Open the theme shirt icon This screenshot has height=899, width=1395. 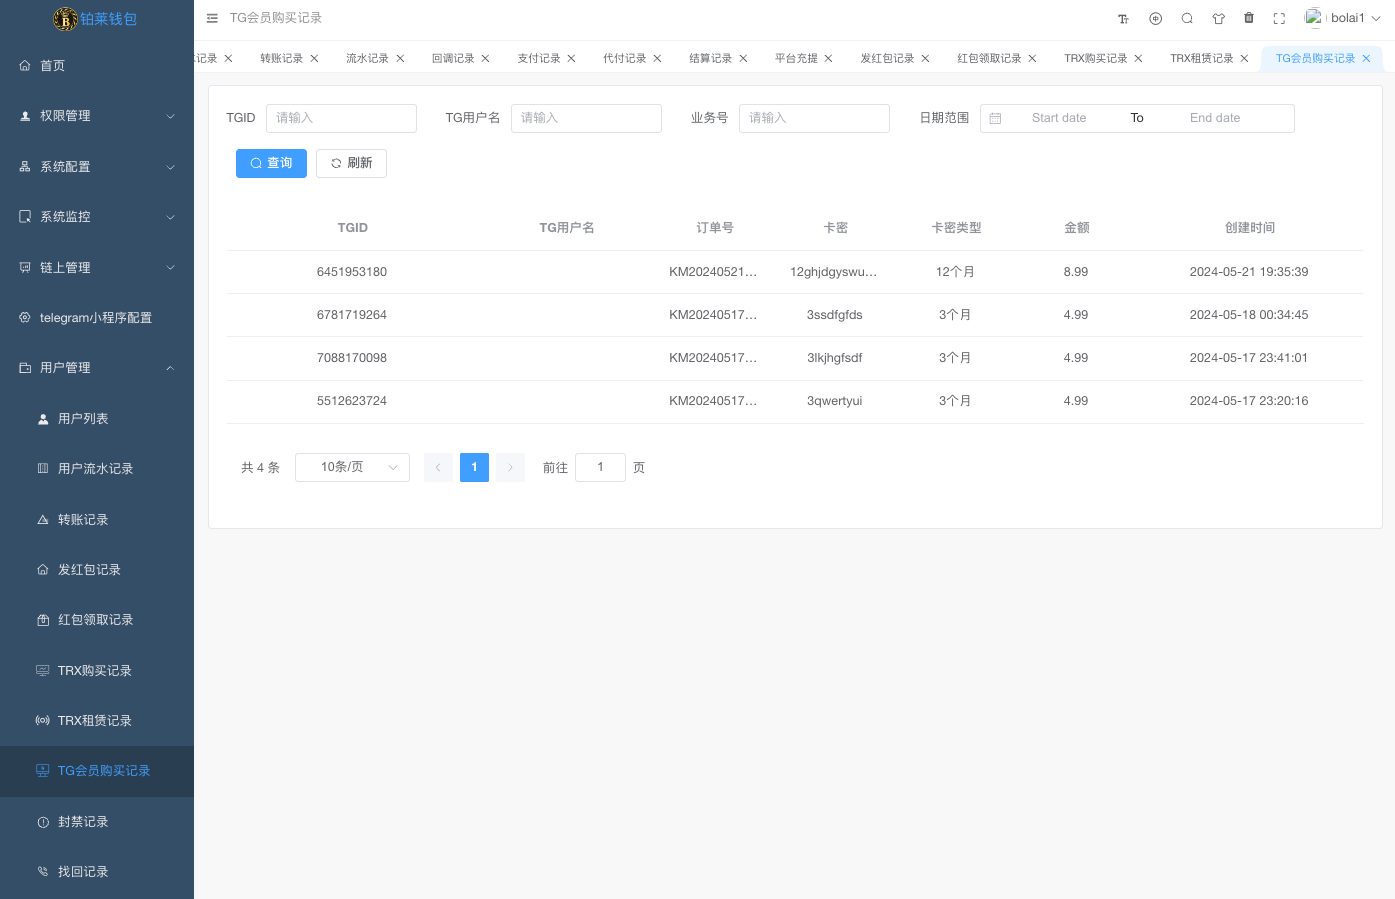pyautogui.click(x=1218, y=19)
